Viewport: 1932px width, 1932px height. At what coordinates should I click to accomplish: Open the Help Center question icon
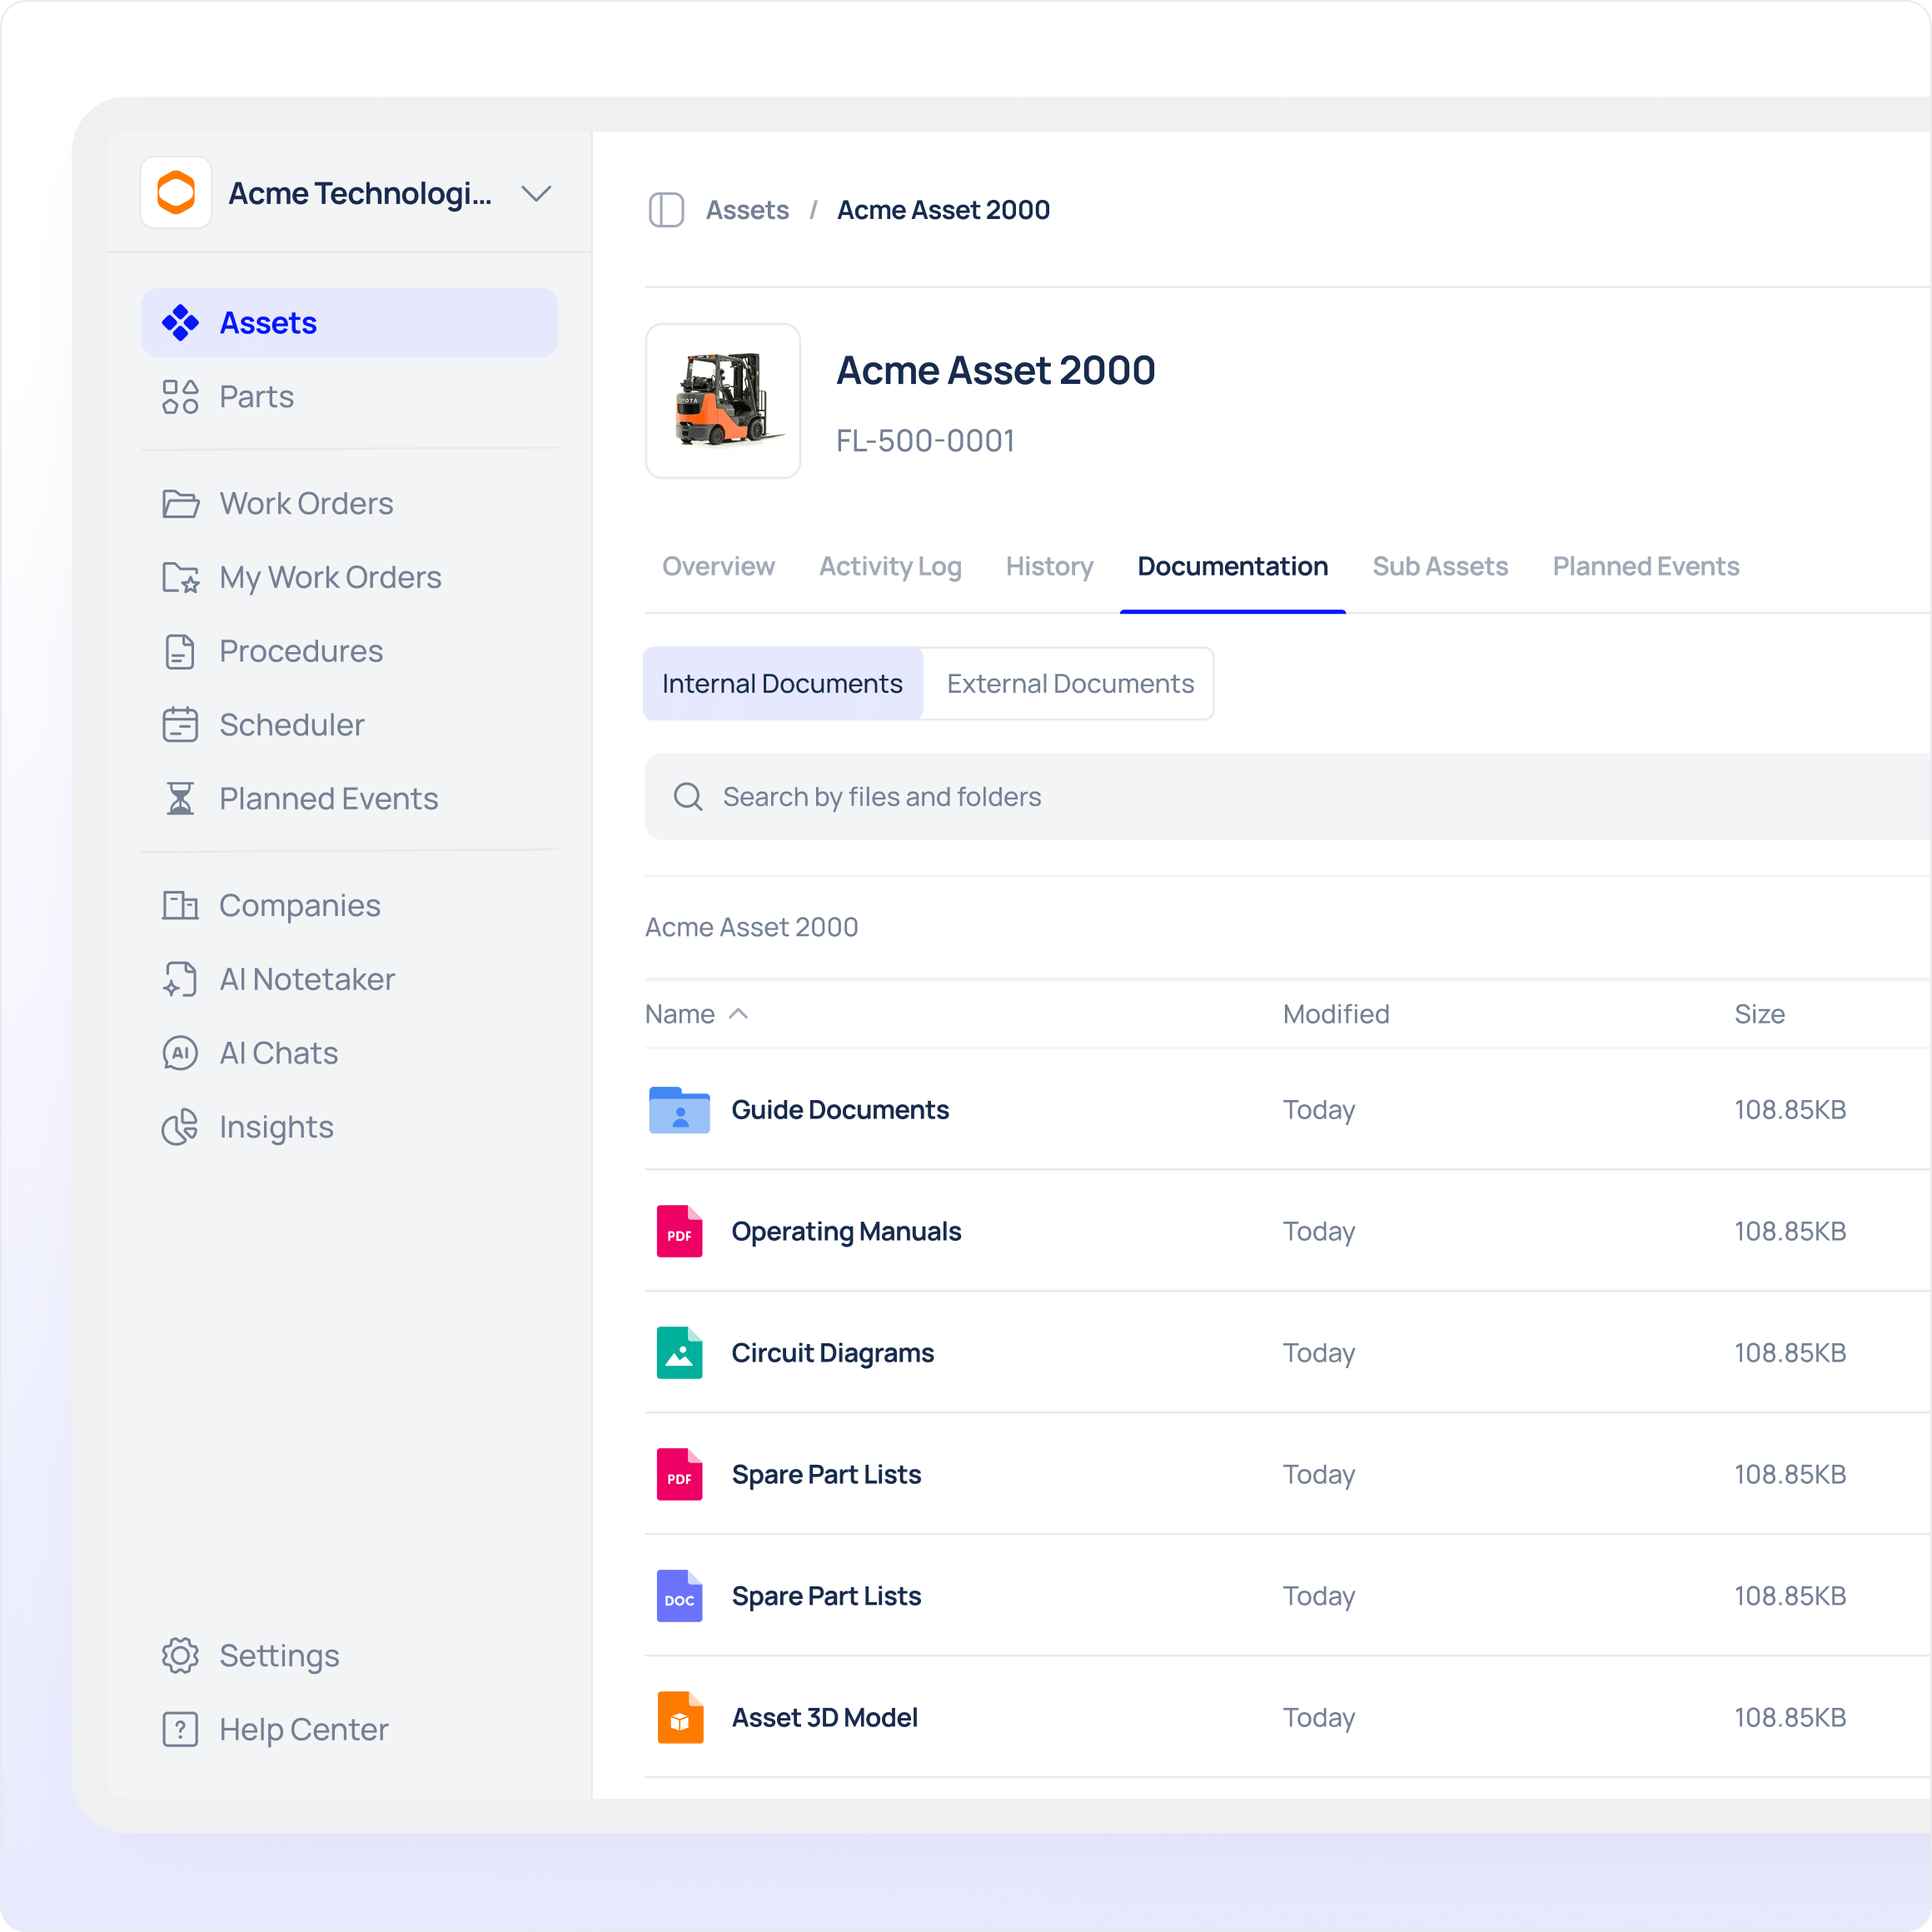pyautogui.click(x=180, y=1730)
